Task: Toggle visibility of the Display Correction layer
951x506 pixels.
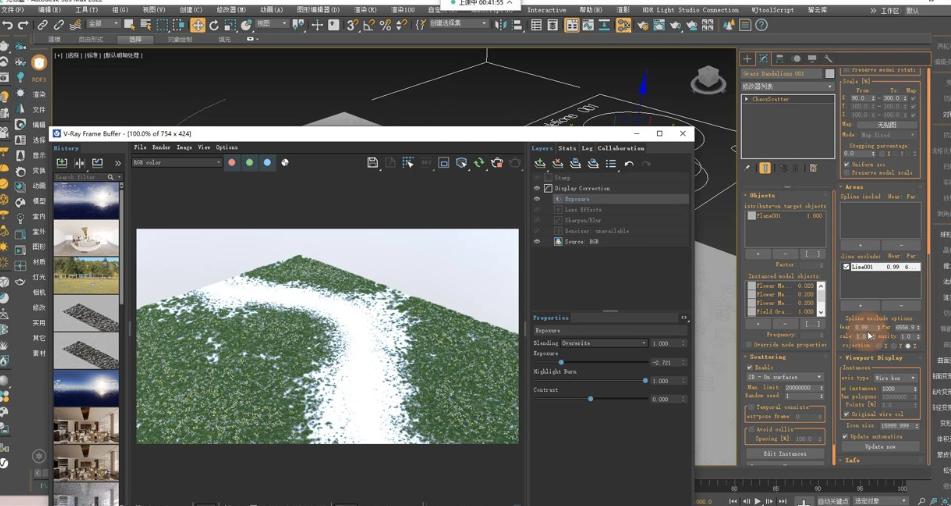Action: [x=537, y=188]
